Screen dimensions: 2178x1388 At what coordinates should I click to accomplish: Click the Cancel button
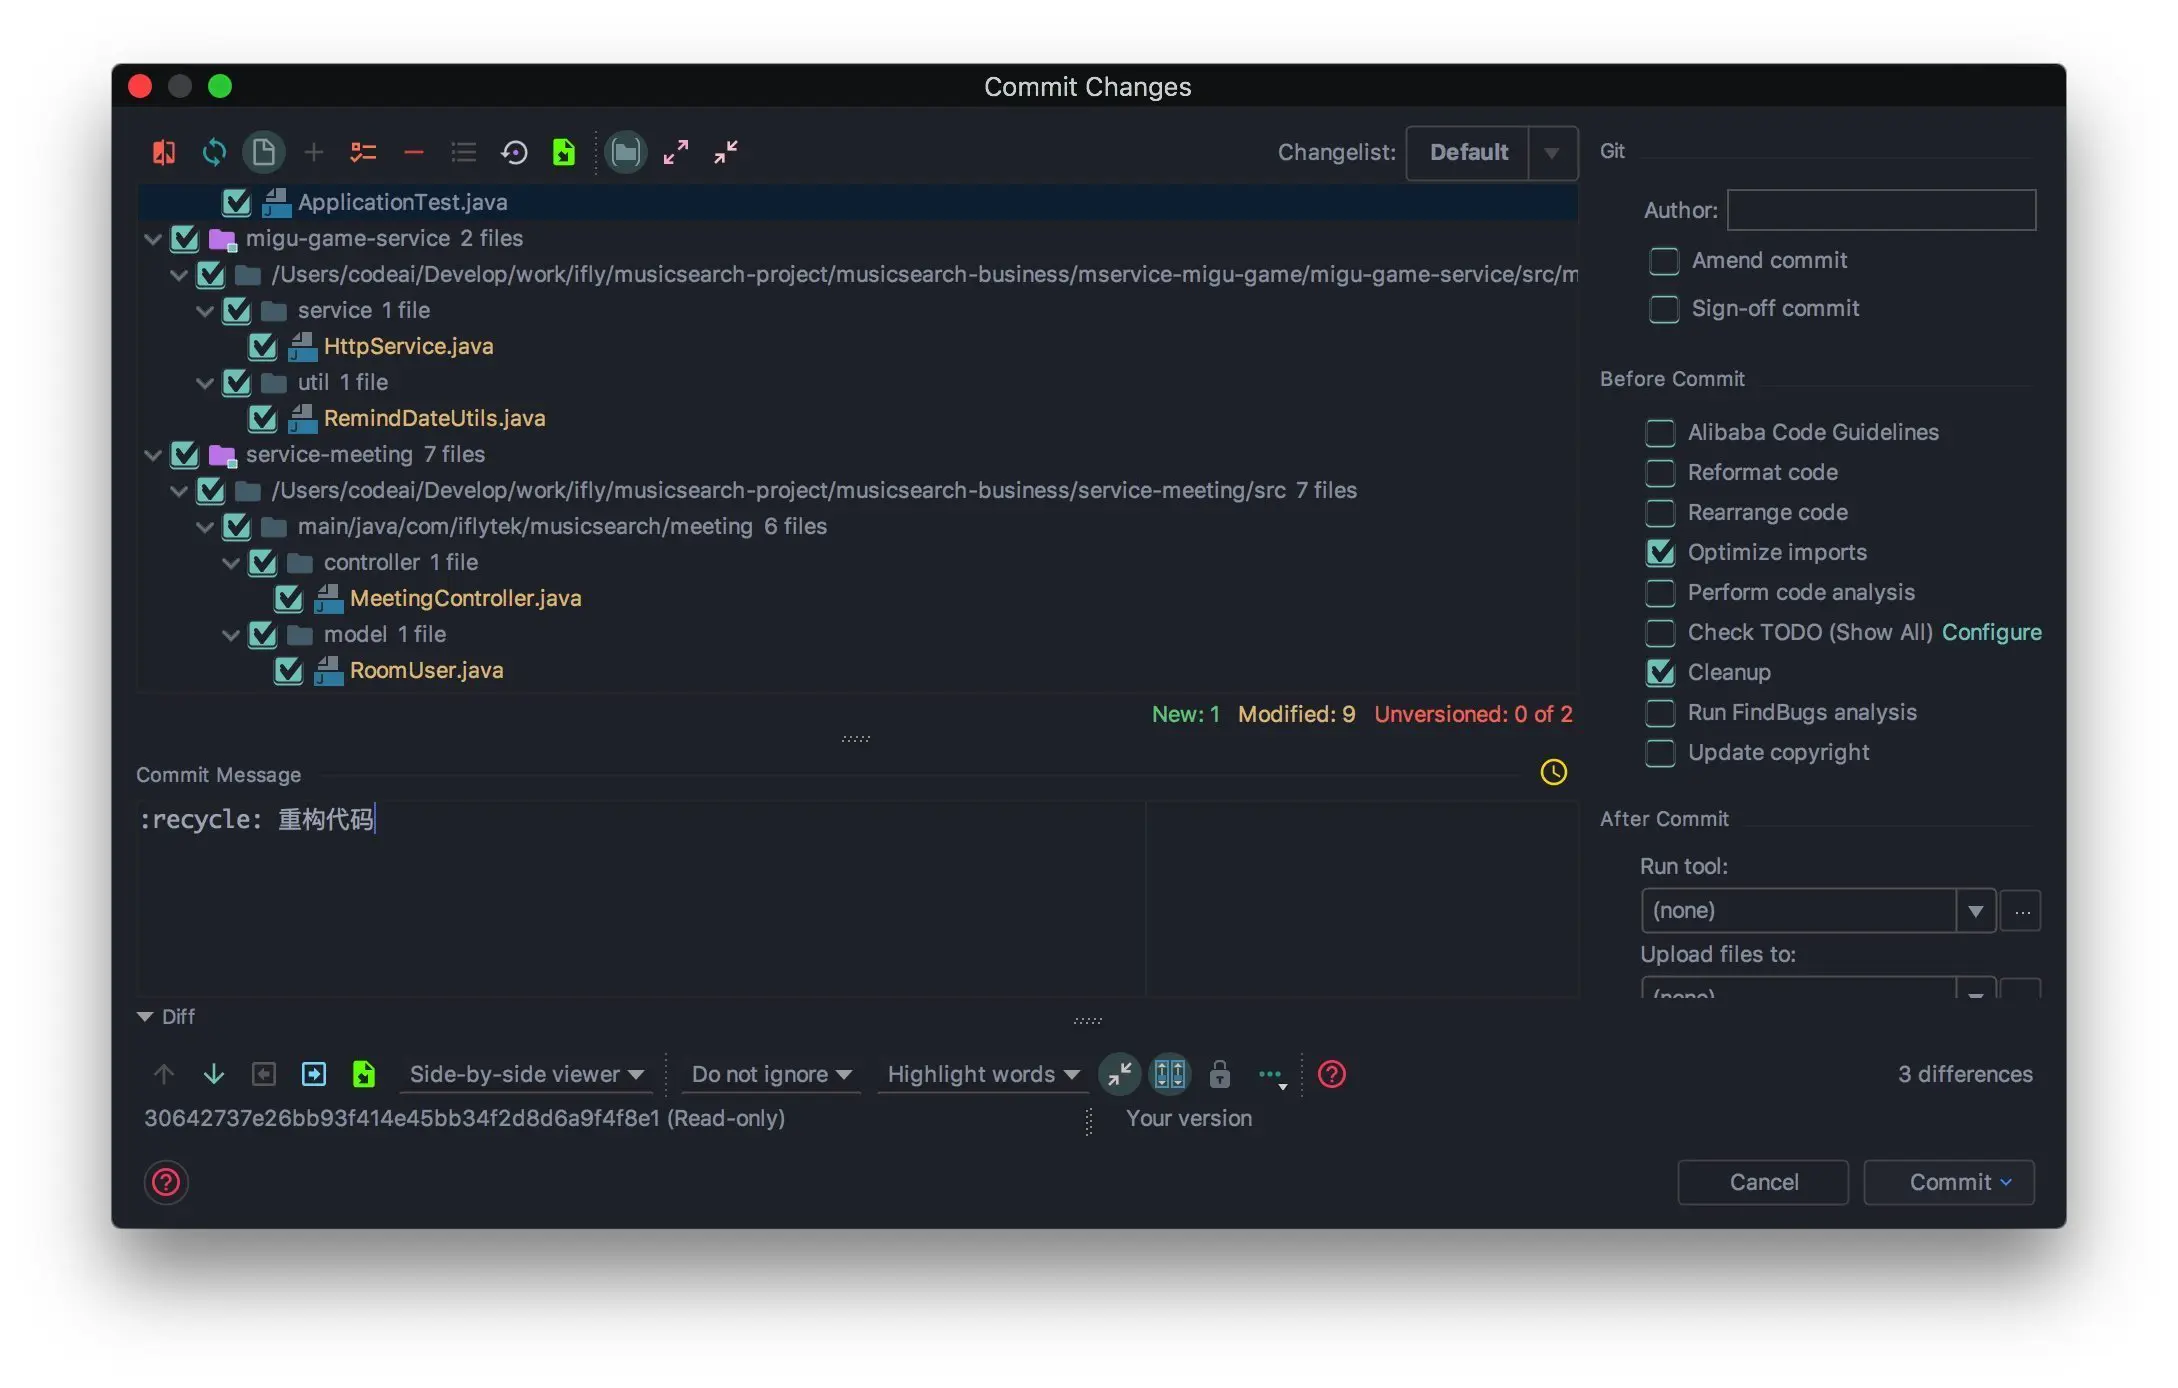(1762, 1182)
